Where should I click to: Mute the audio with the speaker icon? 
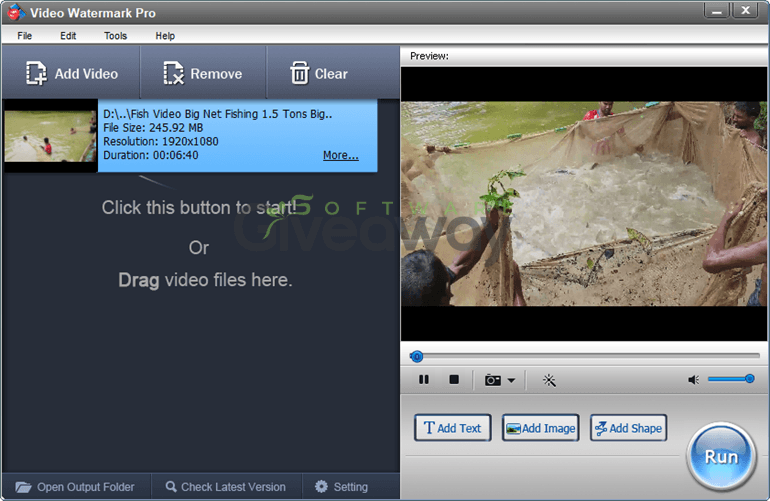(x=693, y=380)
